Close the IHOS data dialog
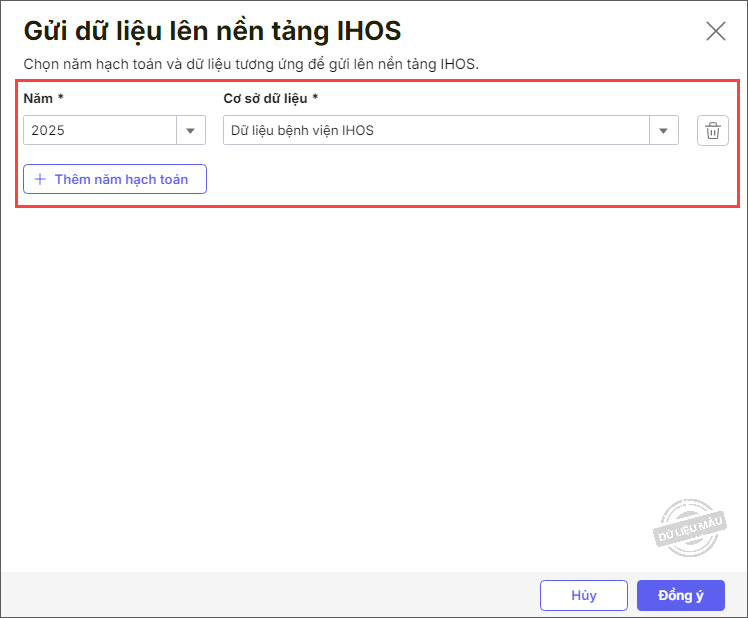 [x=716, y=31]
